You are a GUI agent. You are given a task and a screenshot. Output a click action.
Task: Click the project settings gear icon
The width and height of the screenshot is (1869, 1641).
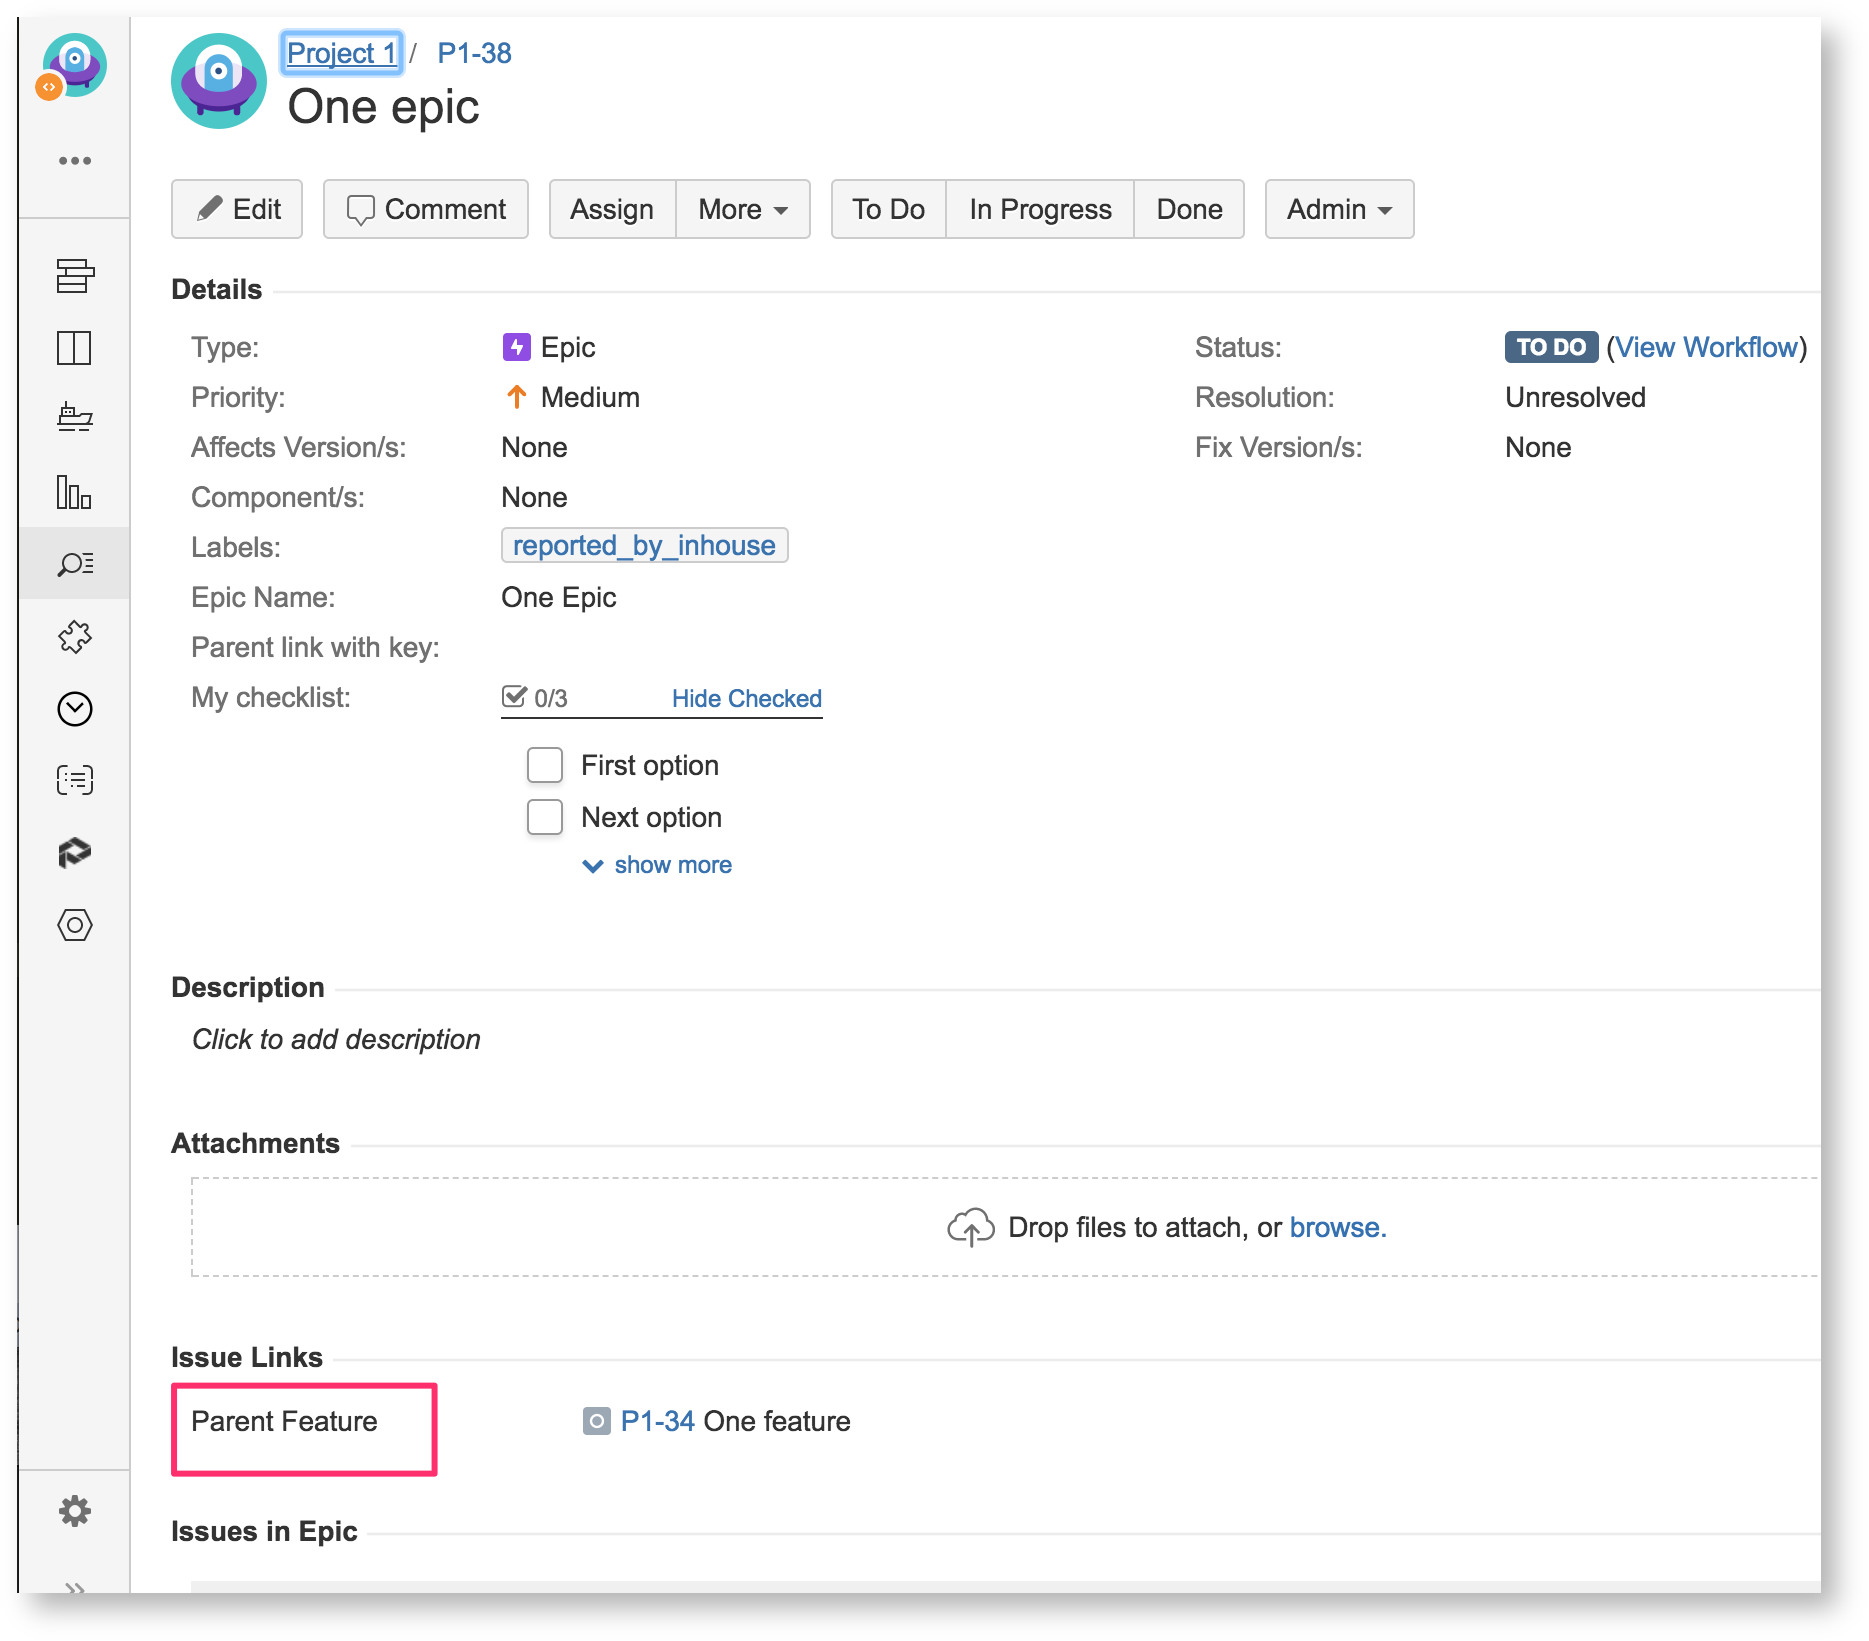[x=75, y=1511]
